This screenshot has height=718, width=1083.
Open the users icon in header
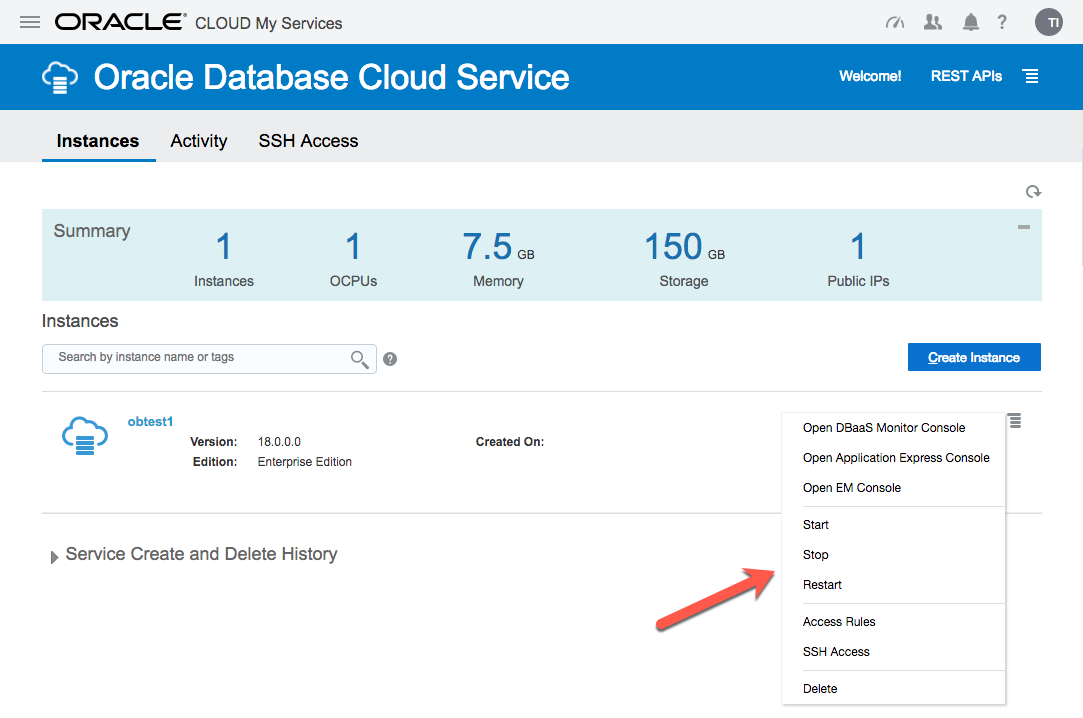pos(932,23)
